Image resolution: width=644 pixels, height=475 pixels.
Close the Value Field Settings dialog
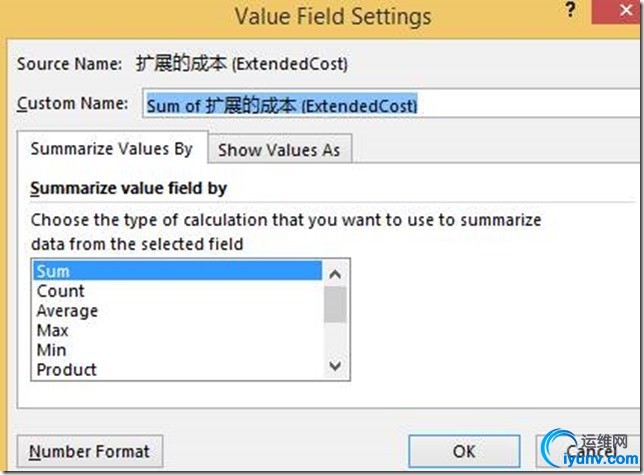[619, 10]
